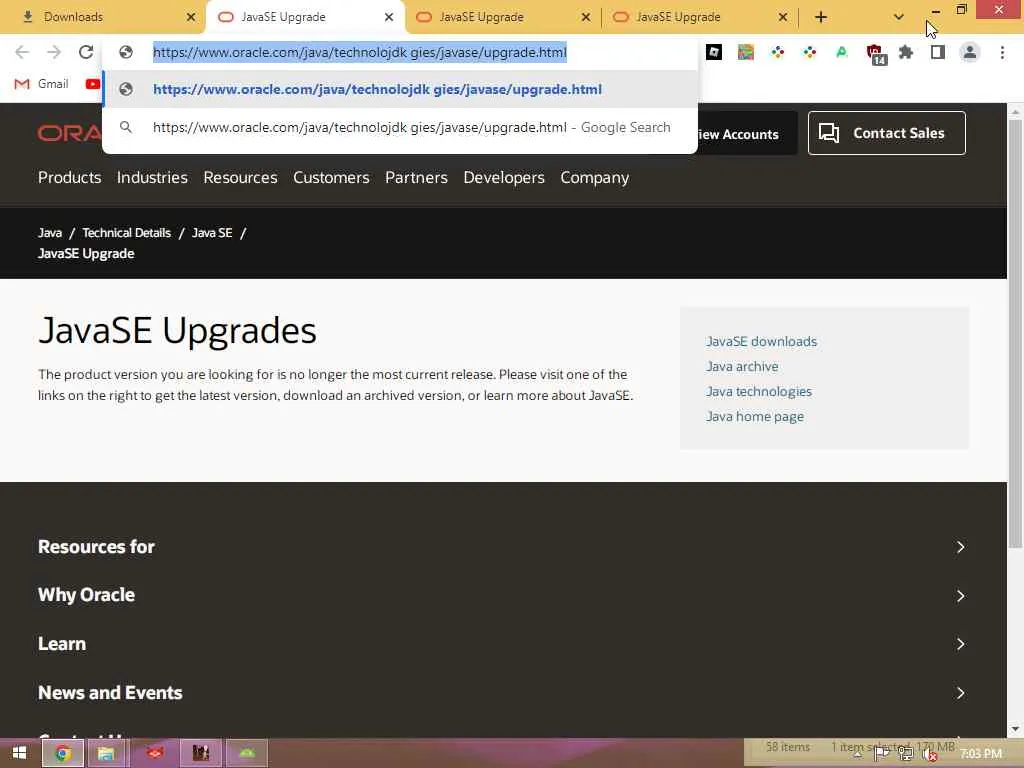Open the Products menu

[69, 178]
